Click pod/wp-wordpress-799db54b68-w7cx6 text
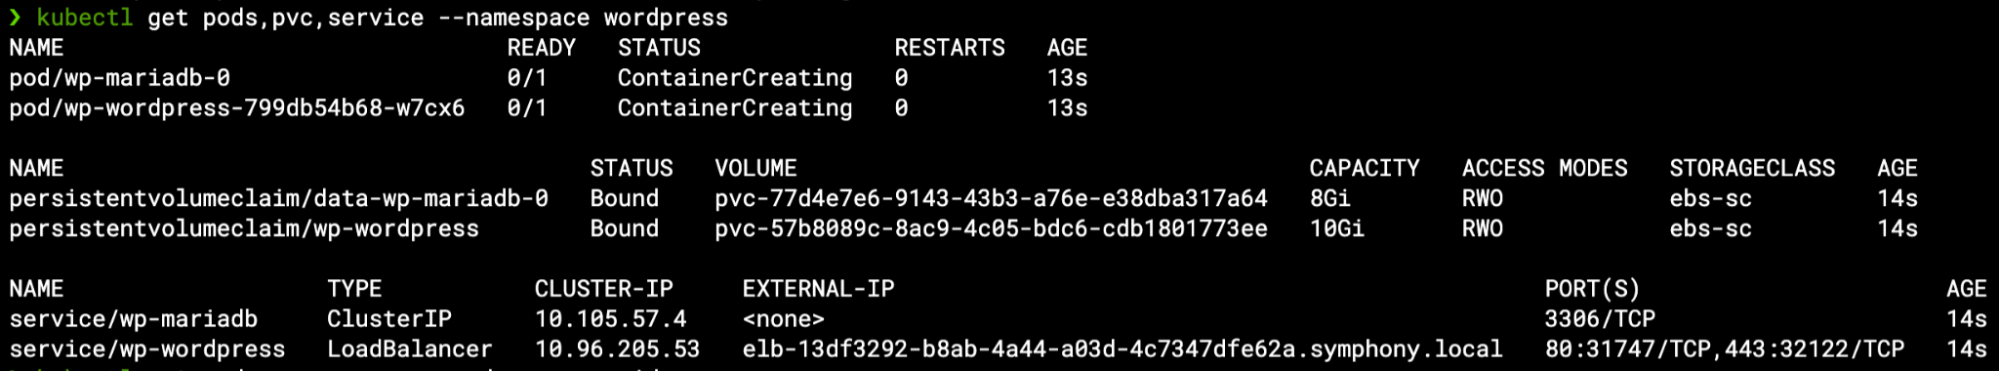 (x=237, y=108)
